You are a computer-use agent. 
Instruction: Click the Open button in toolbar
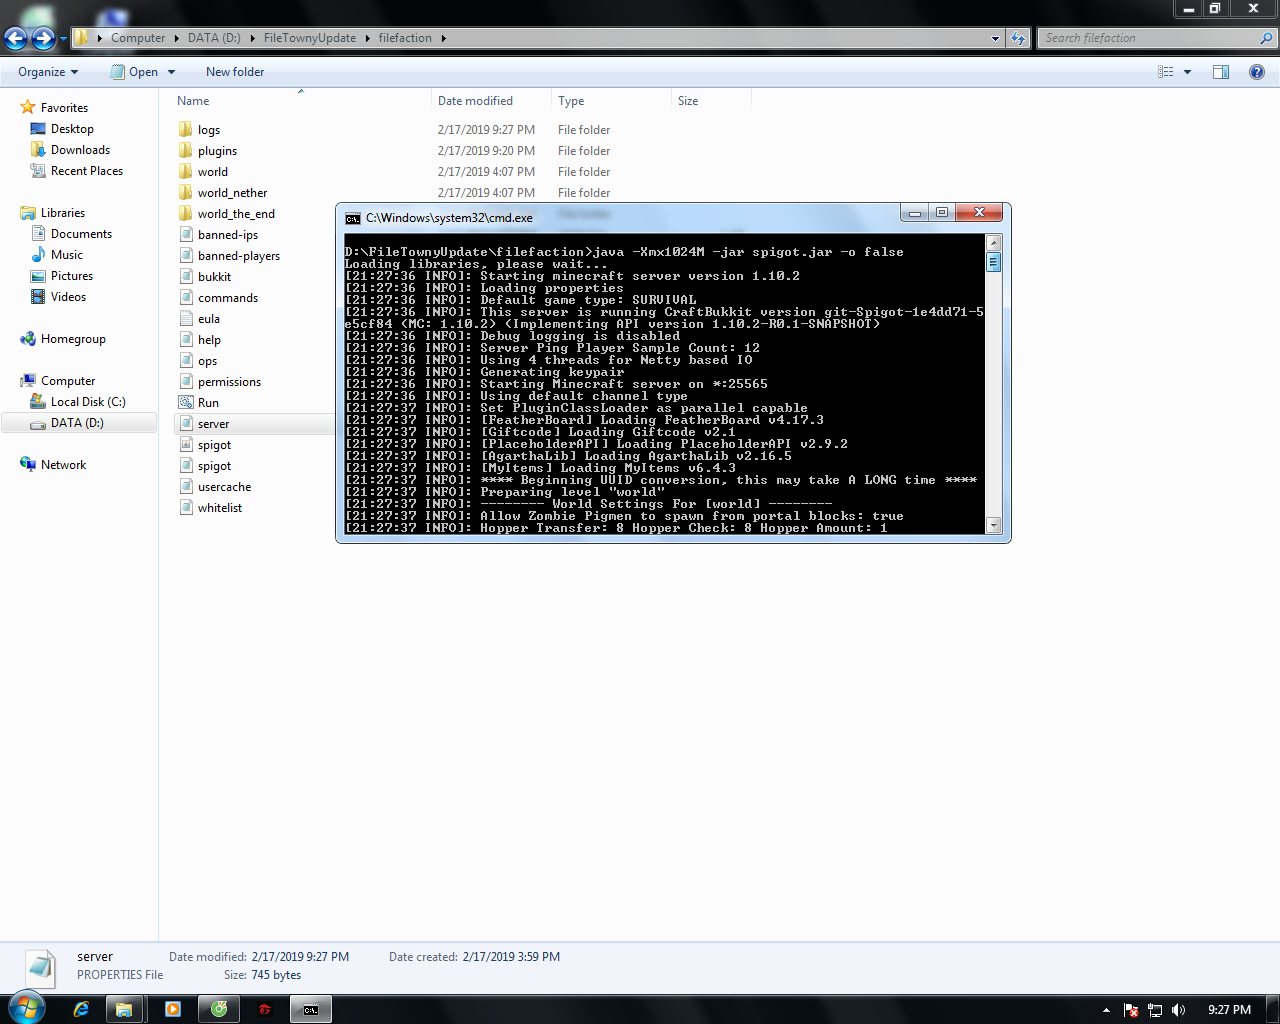143,72
